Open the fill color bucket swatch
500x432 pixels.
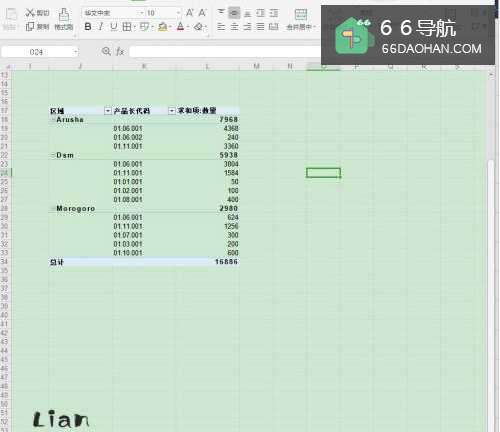click(163, 26)
